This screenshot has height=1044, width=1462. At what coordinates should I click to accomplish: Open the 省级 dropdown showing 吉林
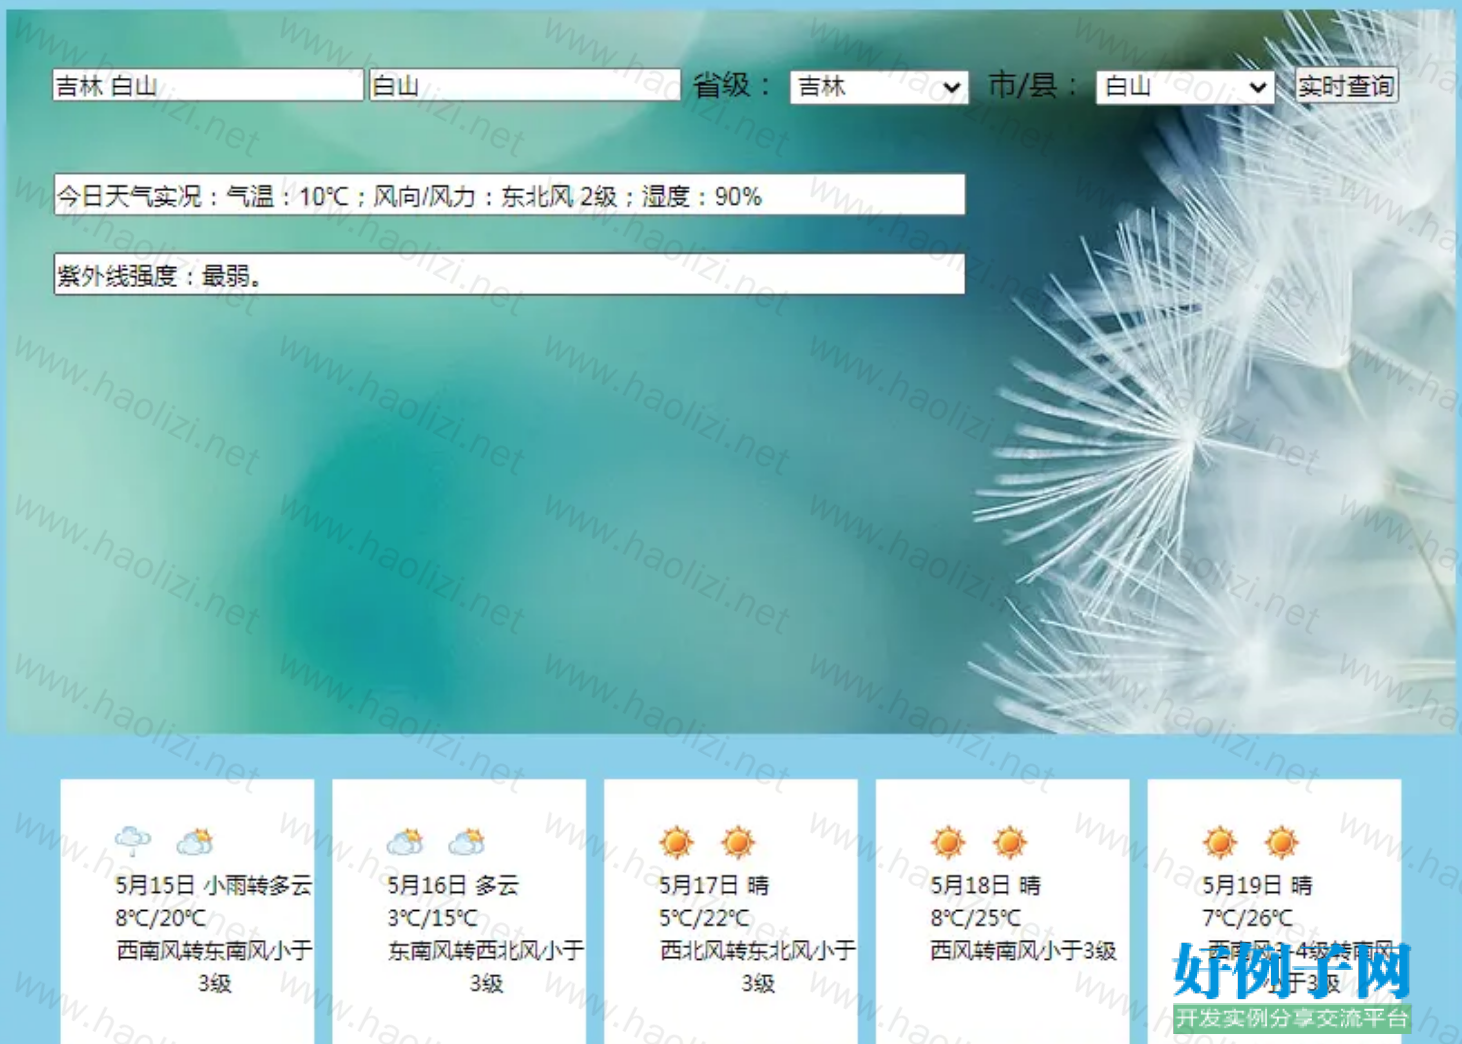(878, 87)
